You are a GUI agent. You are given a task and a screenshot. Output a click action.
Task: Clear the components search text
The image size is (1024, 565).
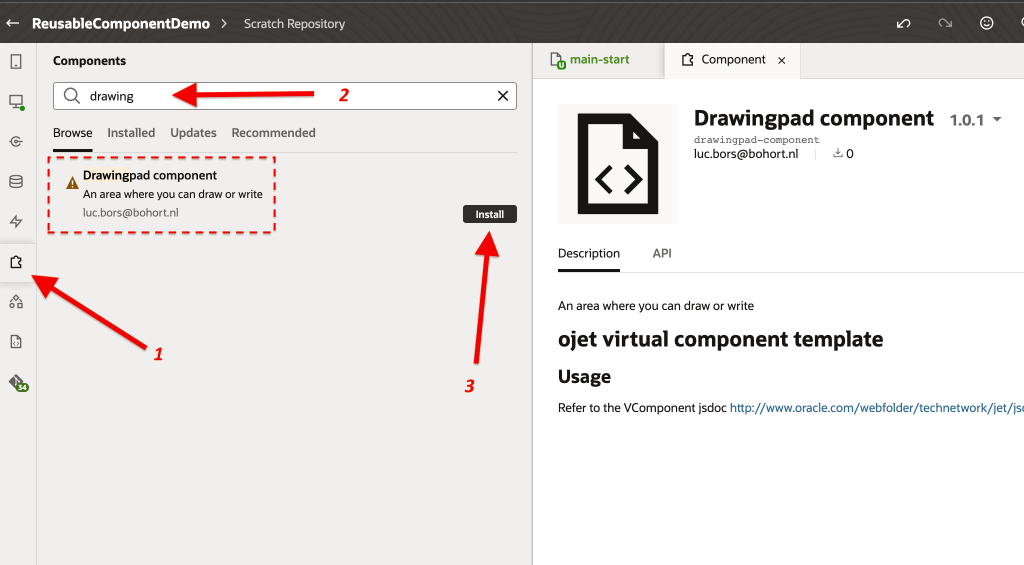[503, 96]
